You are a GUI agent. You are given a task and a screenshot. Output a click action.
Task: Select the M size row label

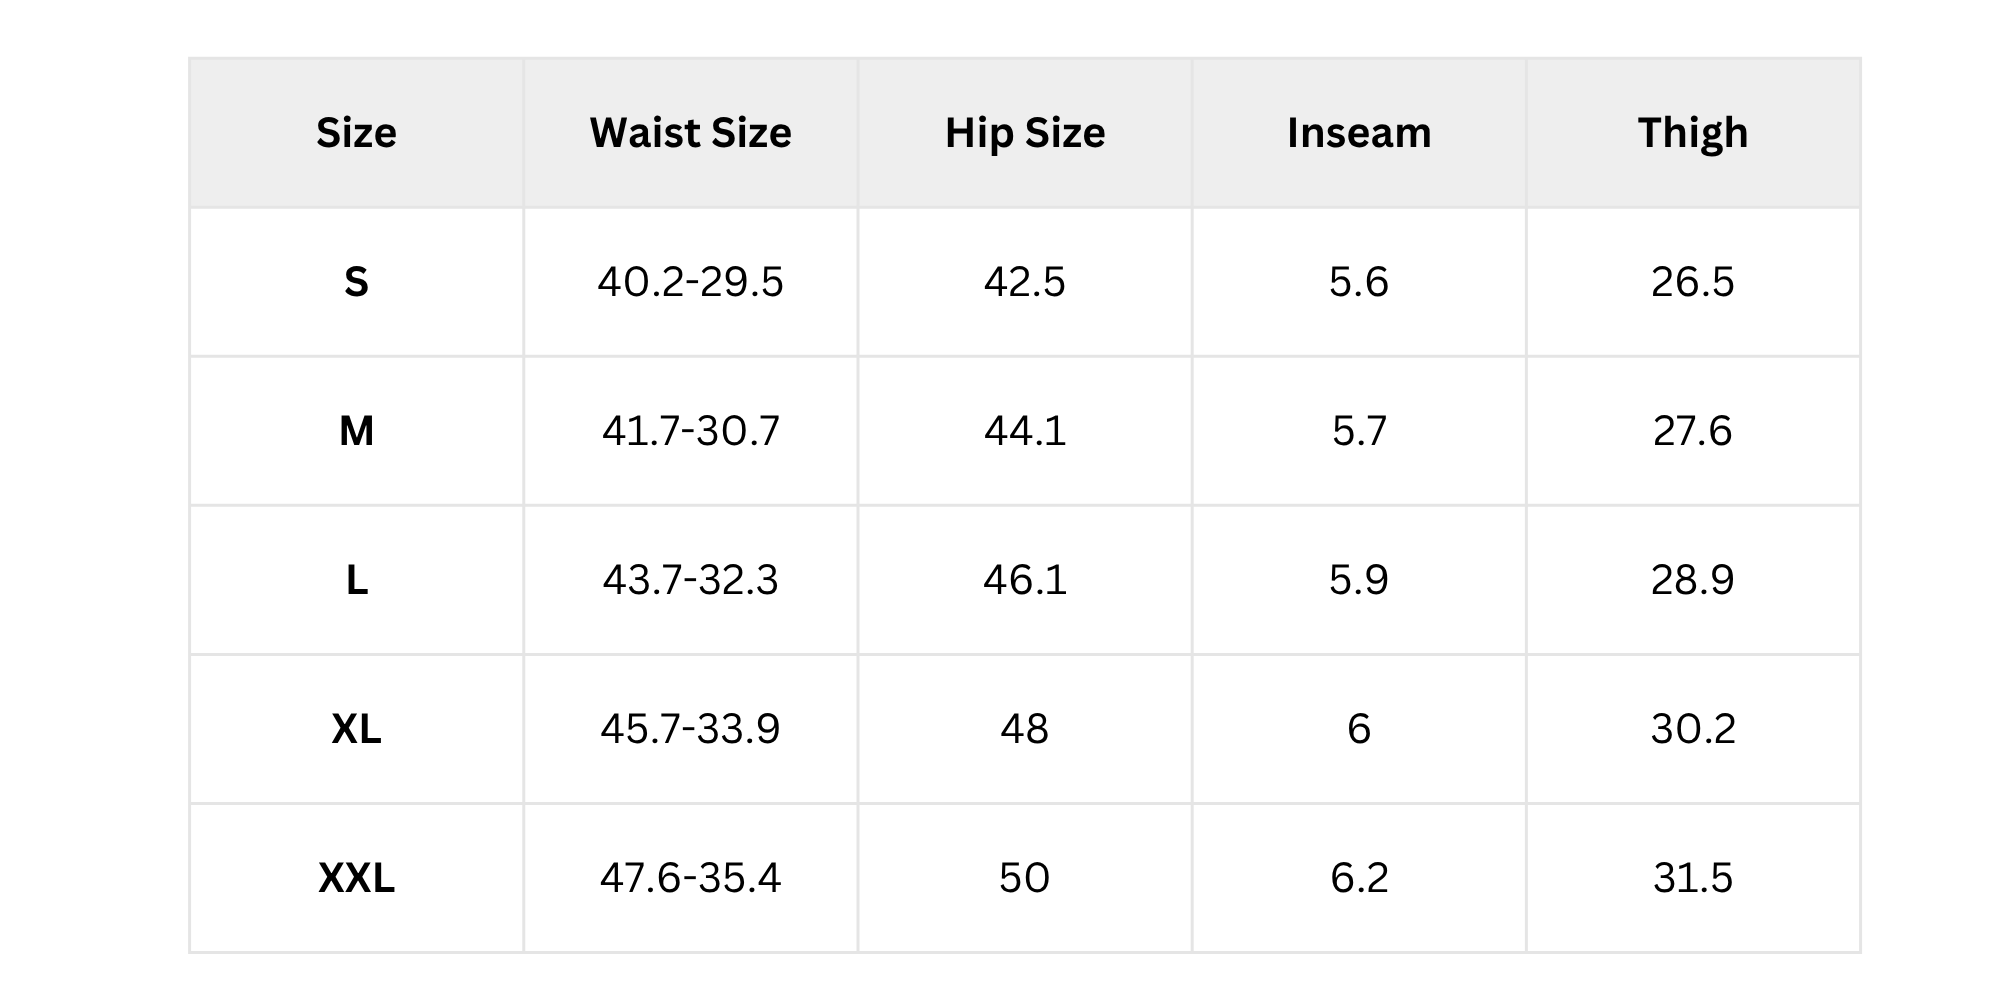click(356, 431)
